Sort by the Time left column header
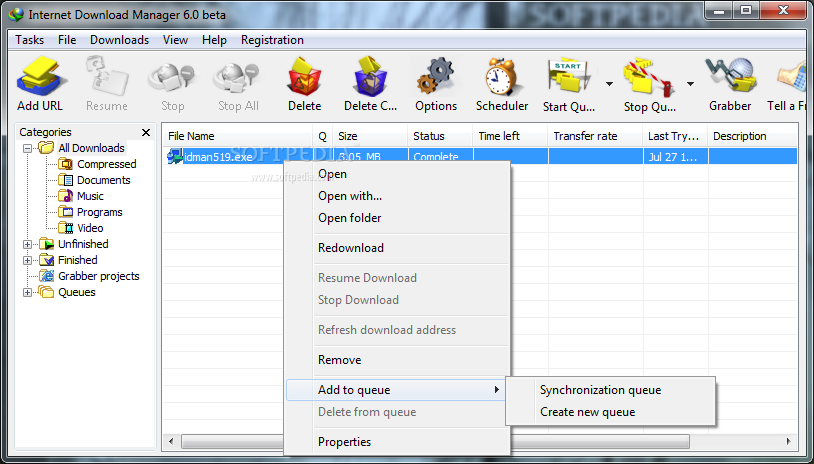The image size is (814, 464). [x=510, y=136]
